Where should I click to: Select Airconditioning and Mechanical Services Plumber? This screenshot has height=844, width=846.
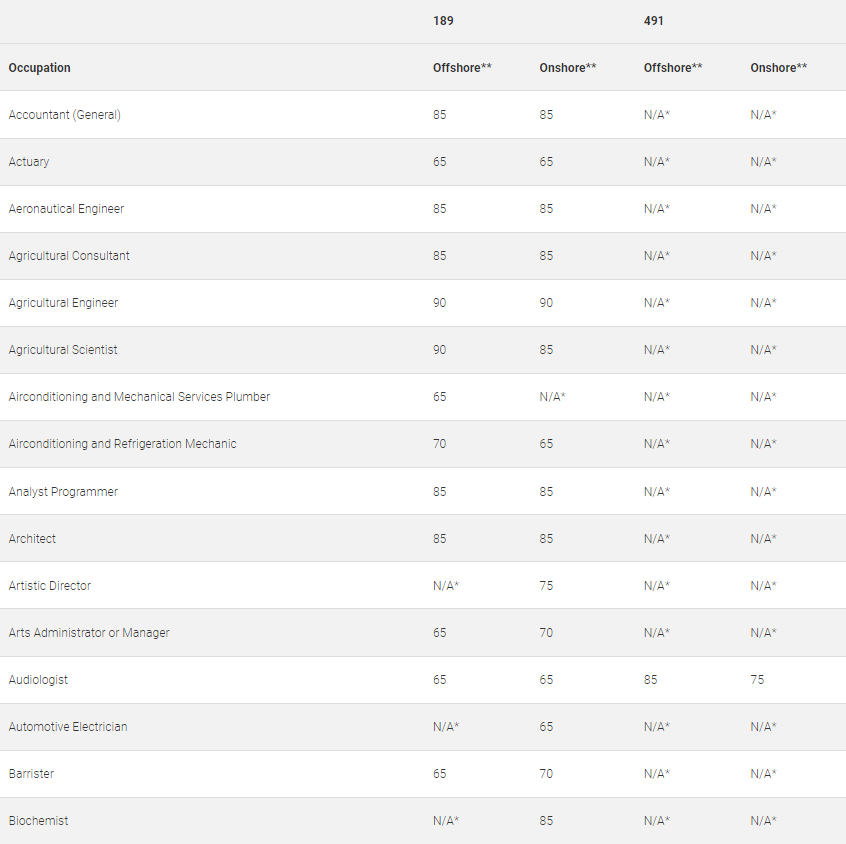(x=139, y=397)
